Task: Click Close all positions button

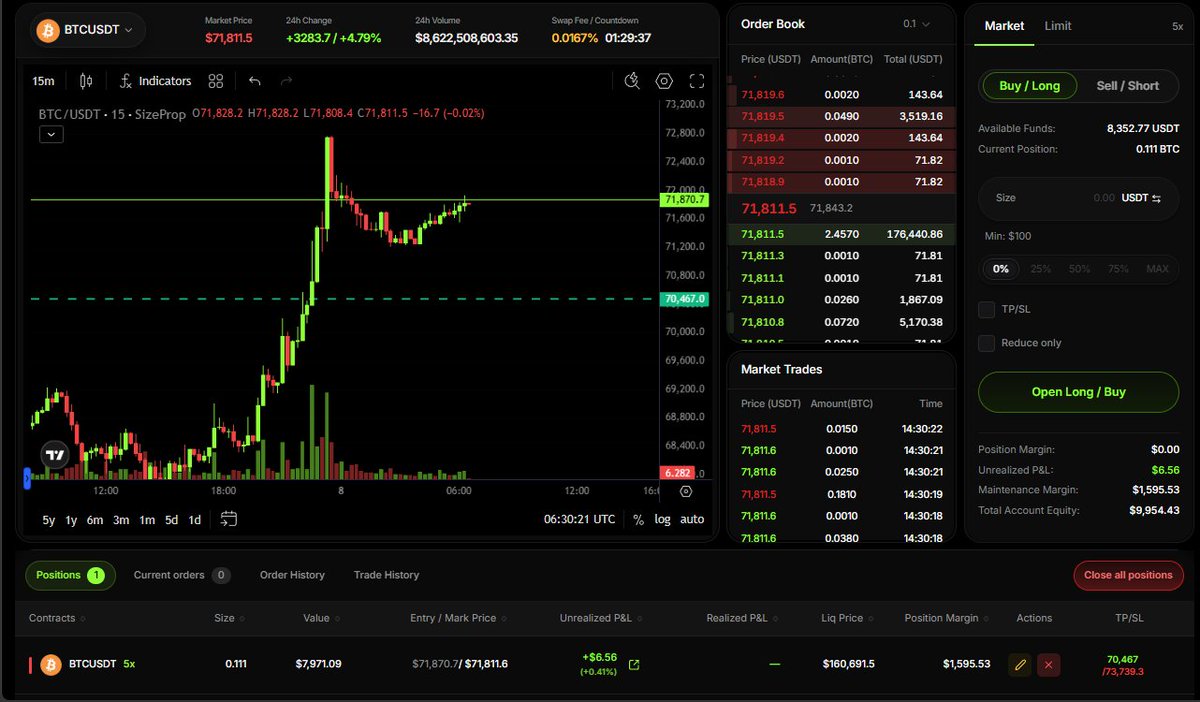Action: click(x=1128, y=575)
